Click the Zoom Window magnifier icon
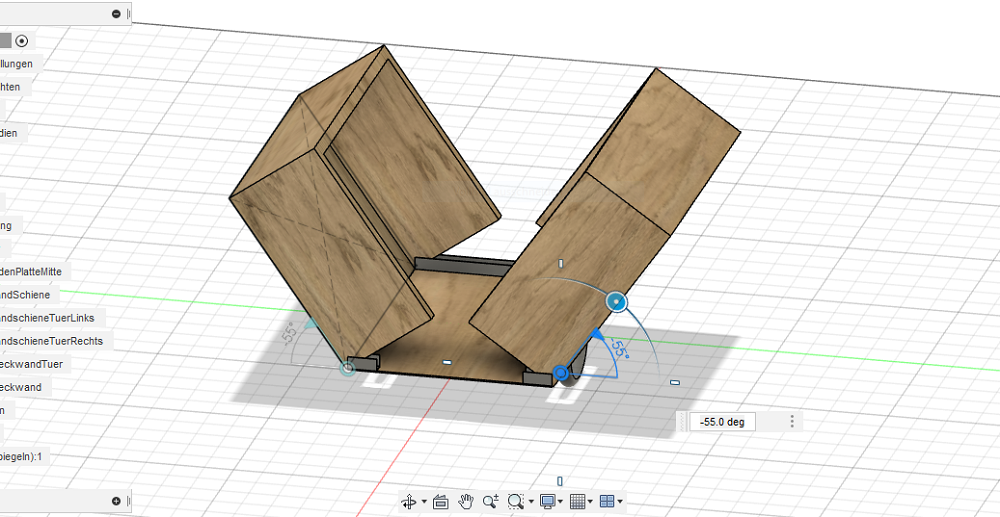The image size is (1000, 517). coord(515,501)
